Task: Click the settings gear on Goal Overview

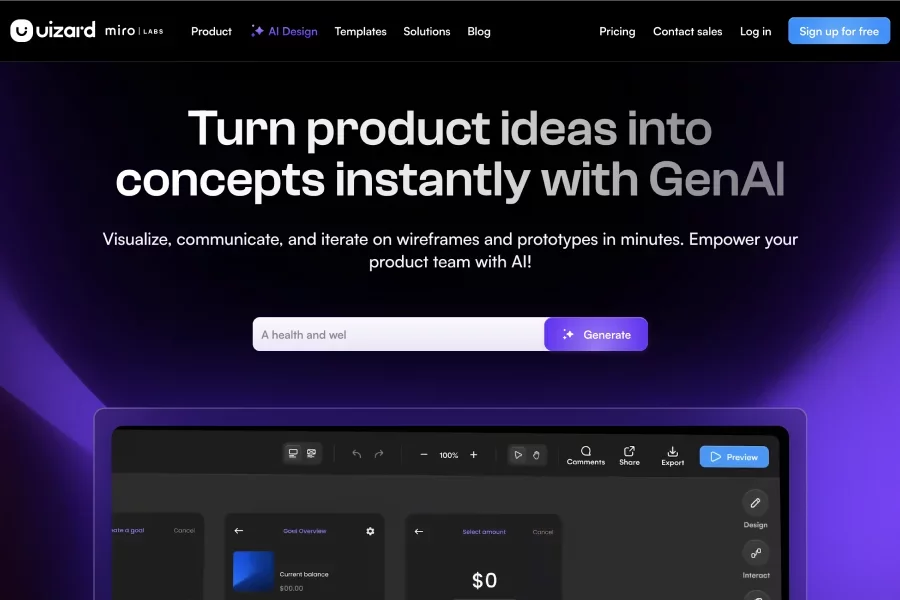Action: (370, 531)
